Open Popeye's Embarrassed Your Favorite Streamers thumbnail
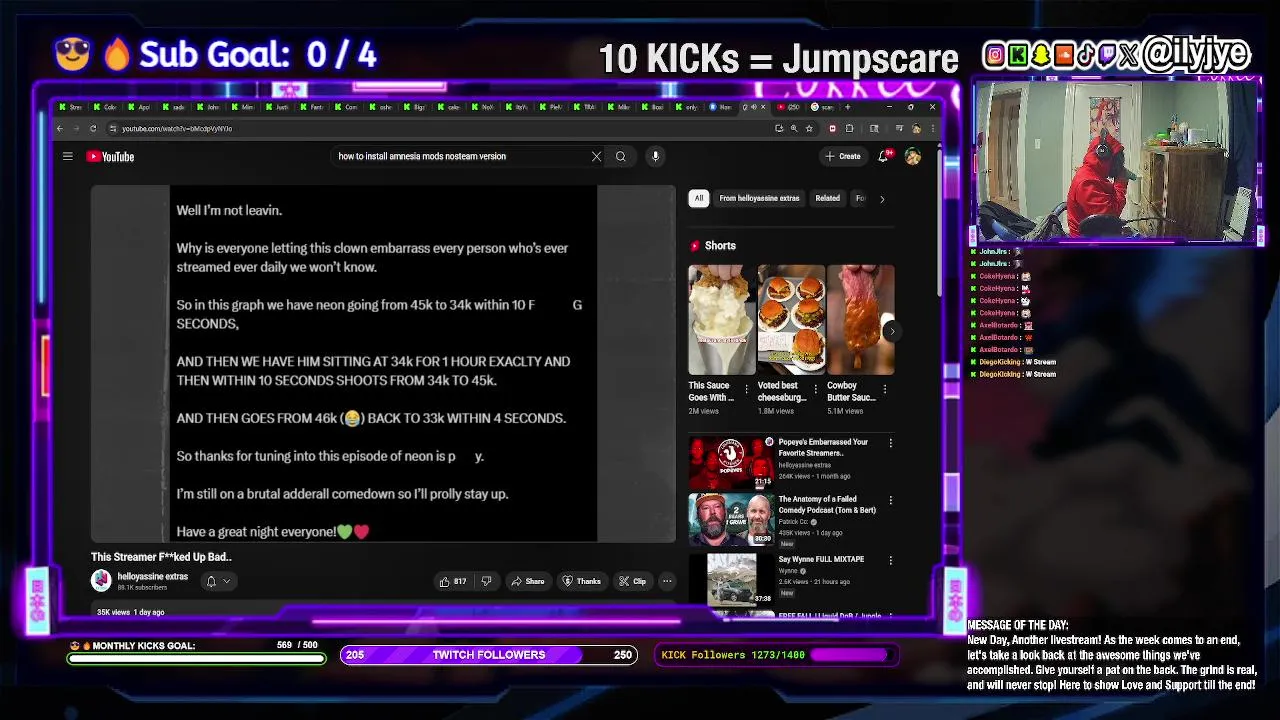The width and height of the screenshot is (1280, 720). [731, 462]
